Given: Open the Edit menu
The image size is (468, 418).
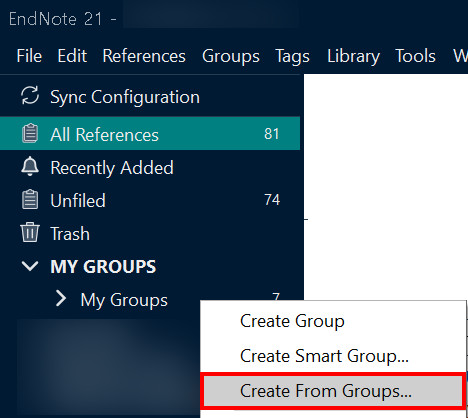Looking at the screenshot, I should click(72, 56).
